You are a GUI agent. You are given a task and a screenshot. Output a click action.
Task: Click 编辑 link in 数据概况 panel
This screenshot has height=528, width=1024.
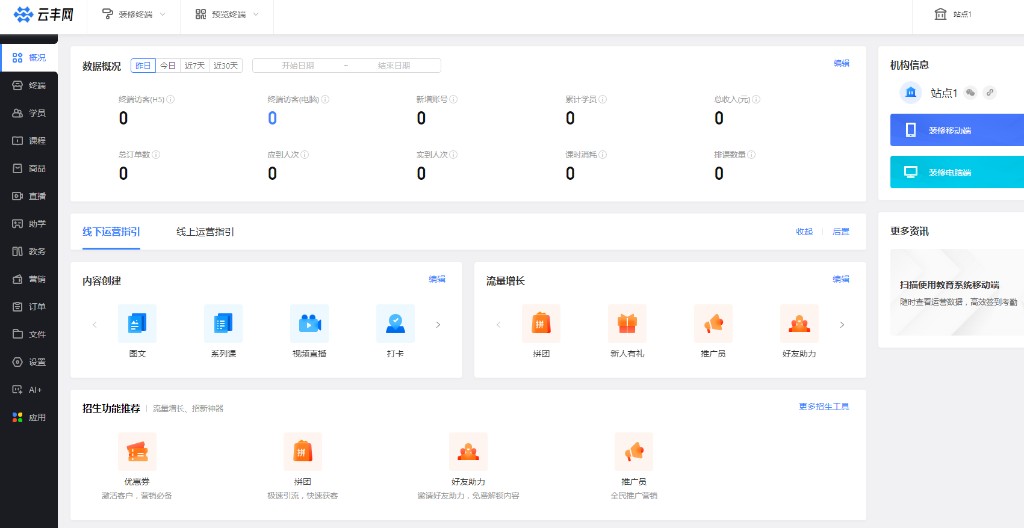[x=841, y=63]
